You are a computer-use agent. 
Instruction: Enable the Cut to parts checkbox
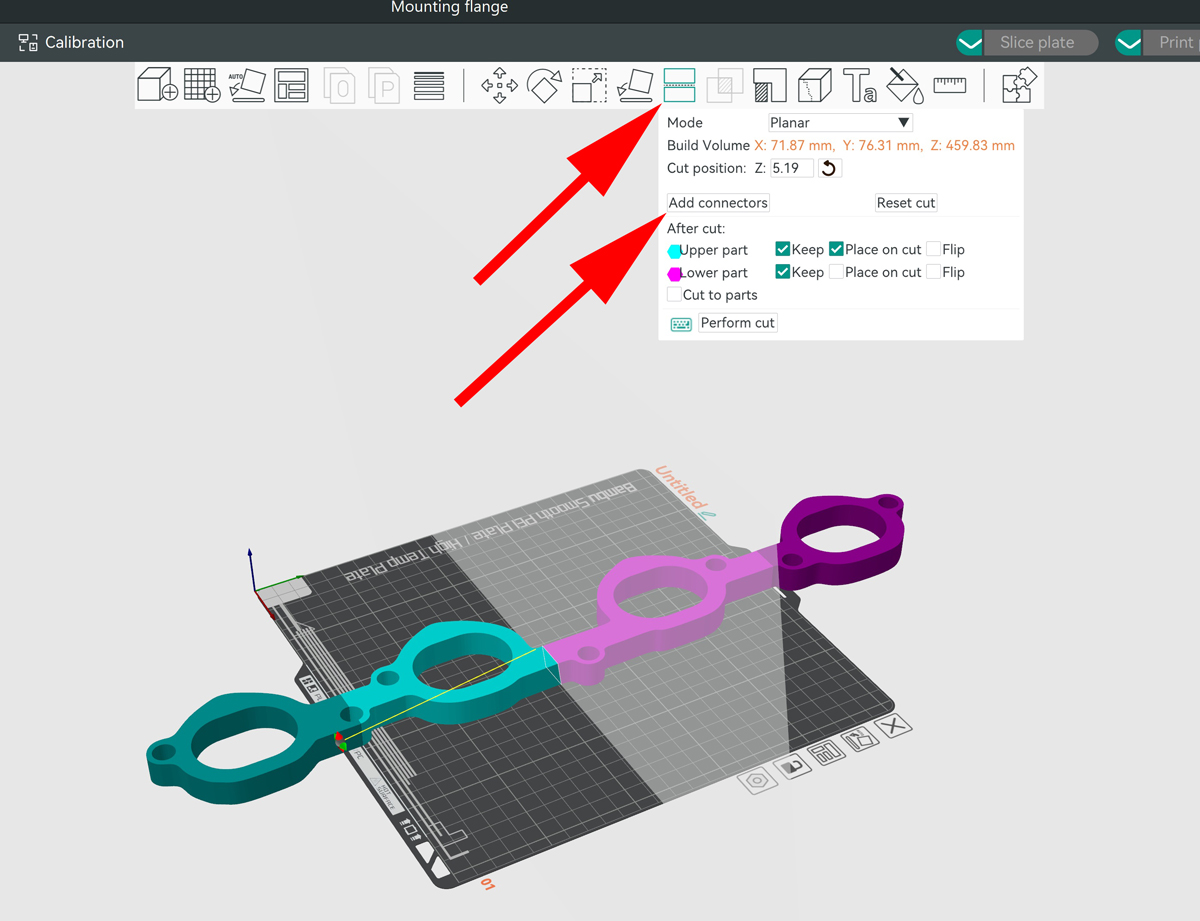675,295
